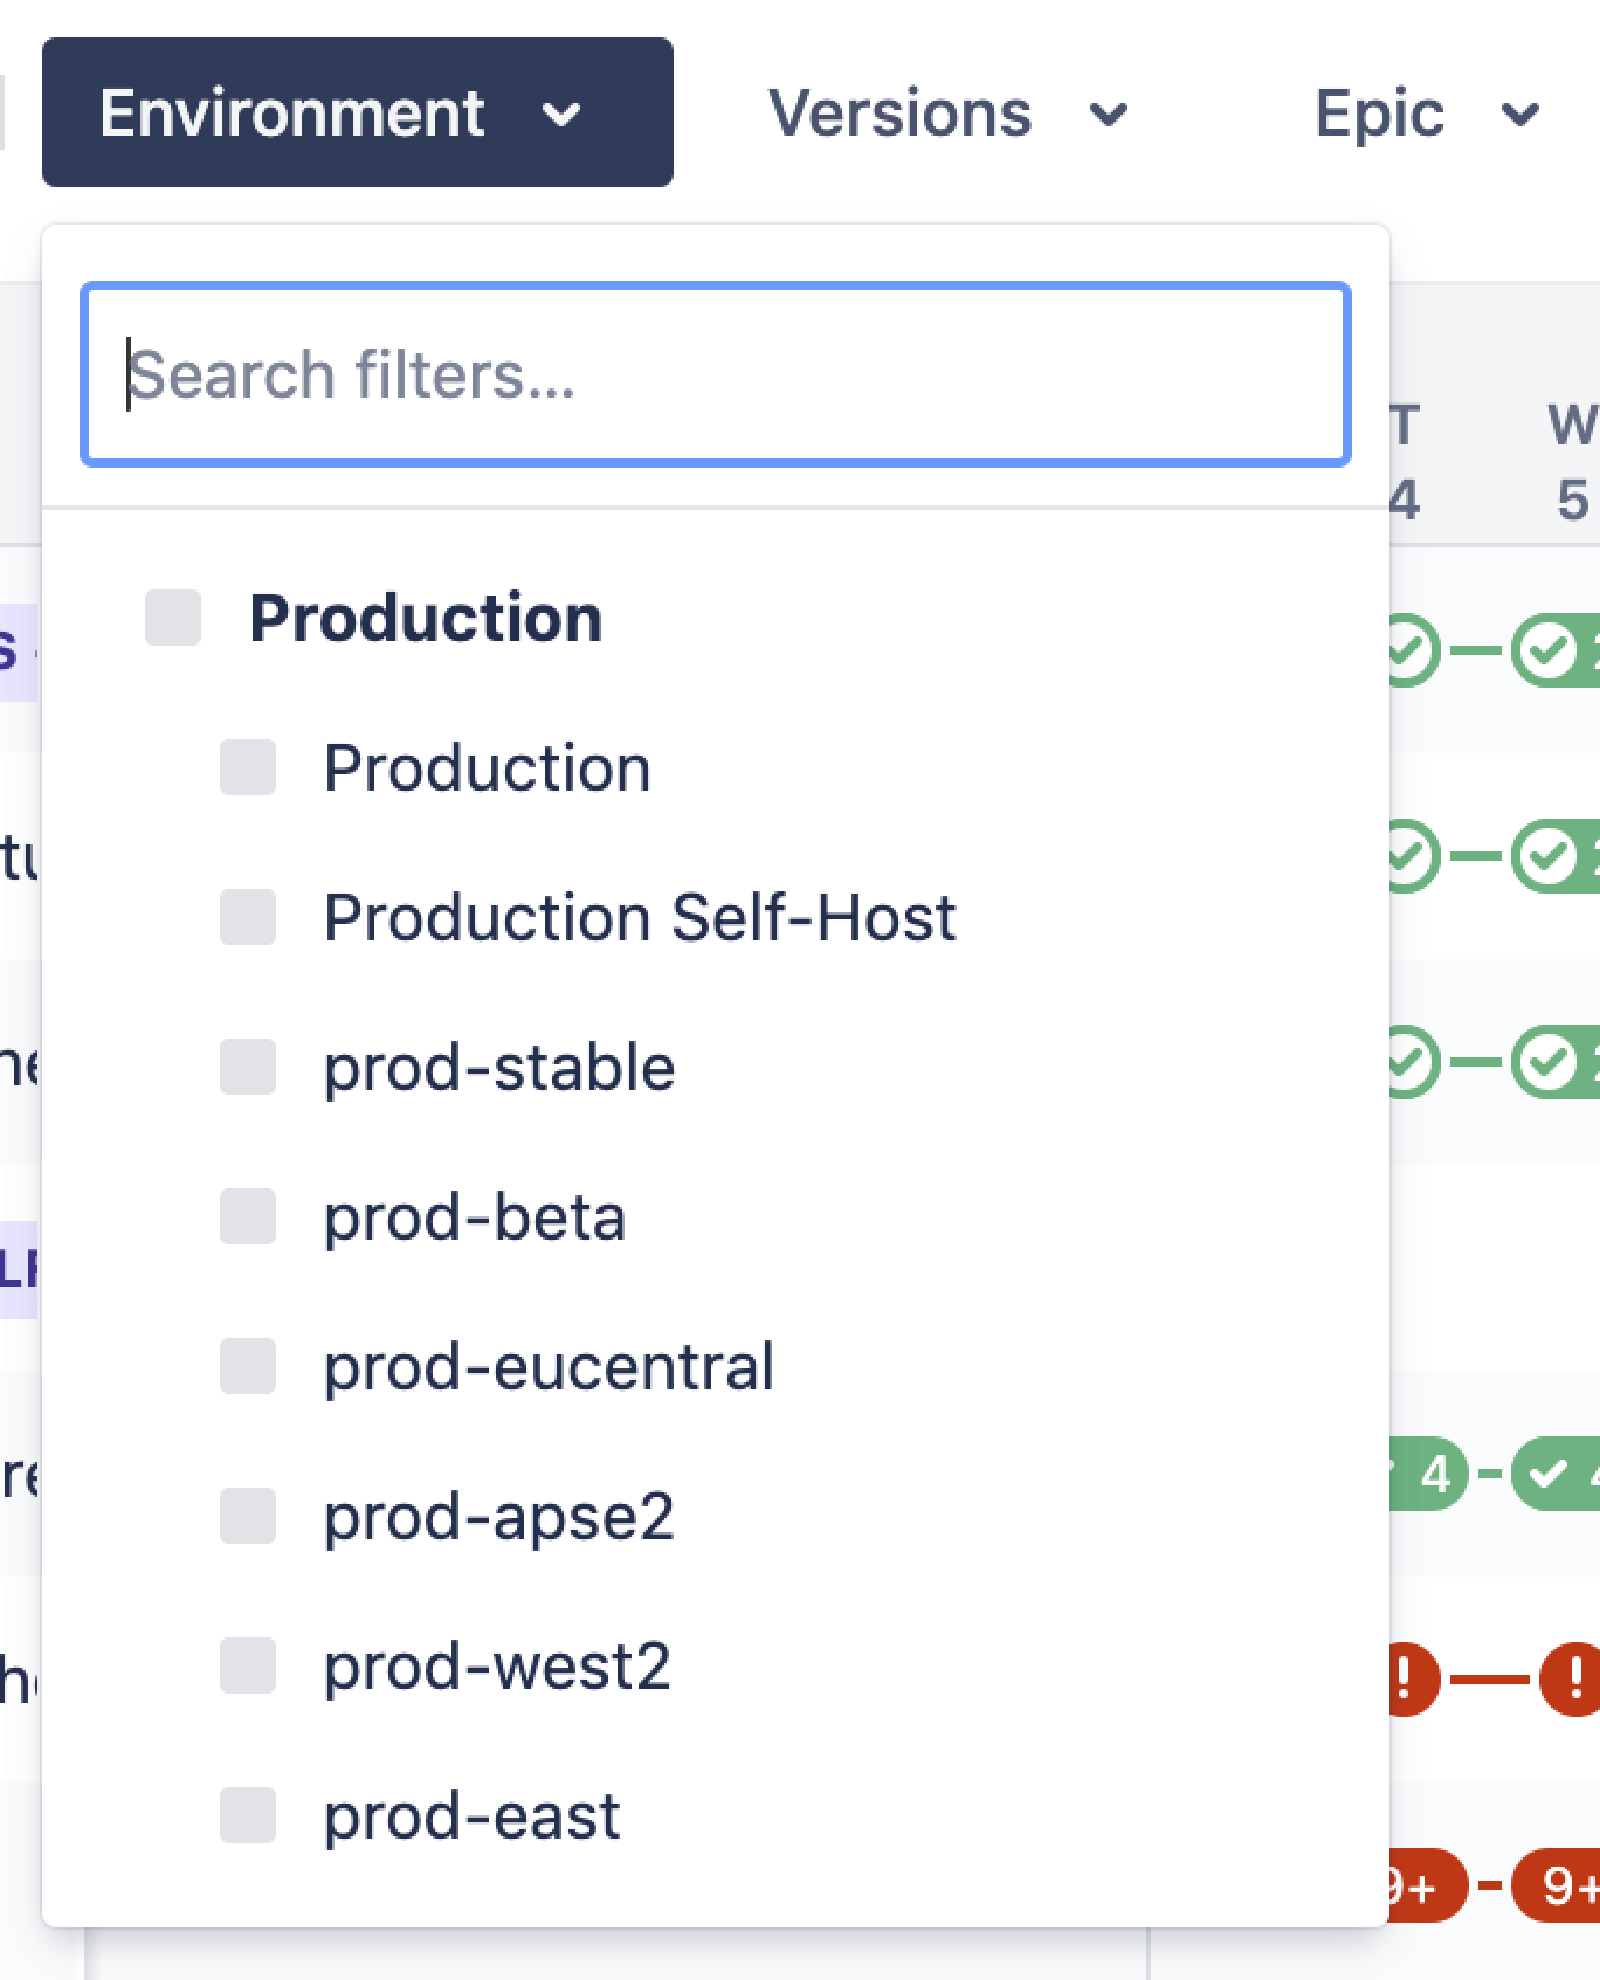The width and height of the screenshot is (1600, 1980).
Task: Select the Epic menu item
Action: tap(1379, 114)
